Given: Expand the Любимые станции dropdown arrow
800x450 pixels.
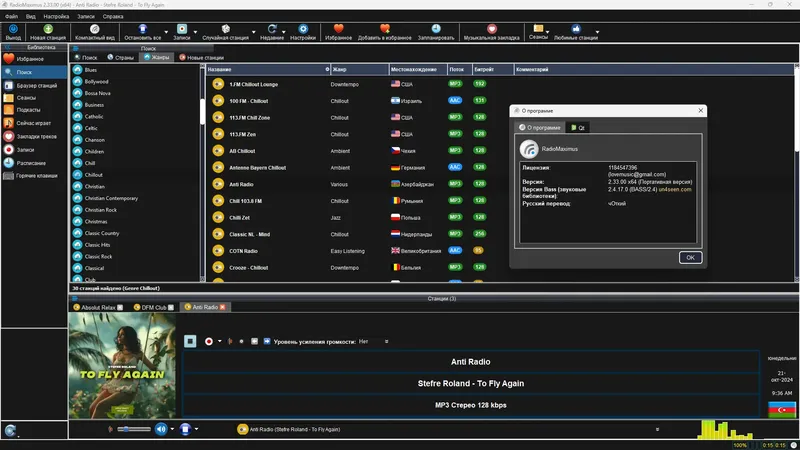Looking at the screenshot, I should coord(597,32).
